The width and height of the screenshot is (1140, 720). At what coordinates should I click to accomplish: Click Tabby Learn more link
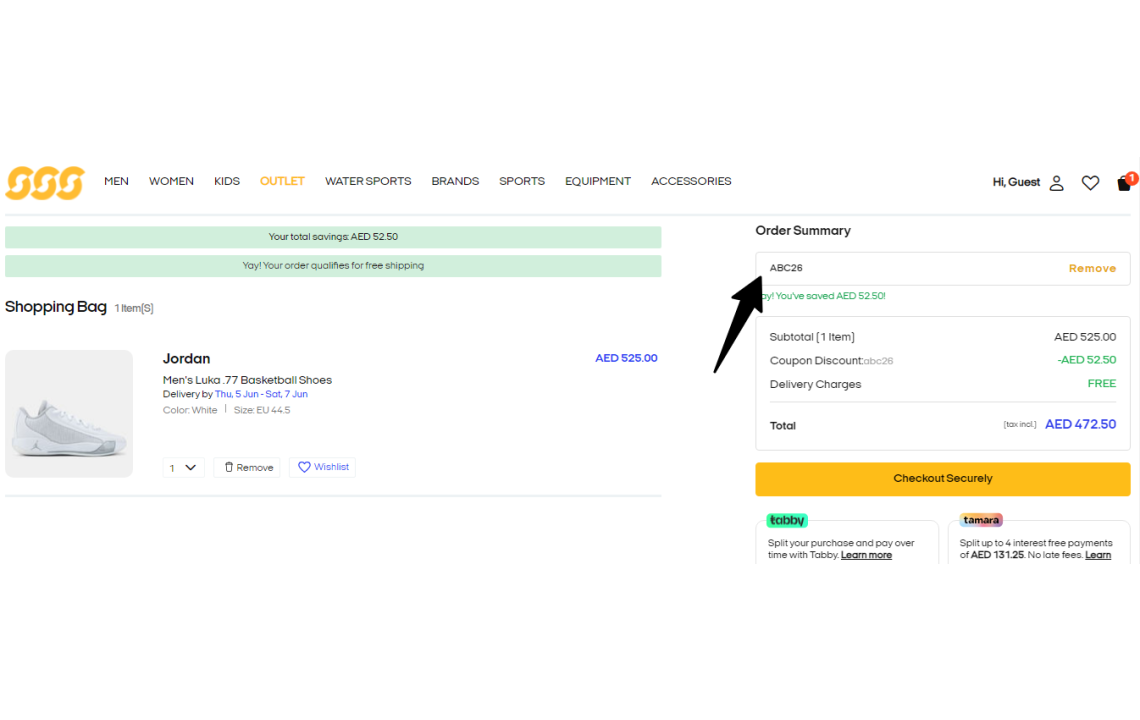pos(866,555)
